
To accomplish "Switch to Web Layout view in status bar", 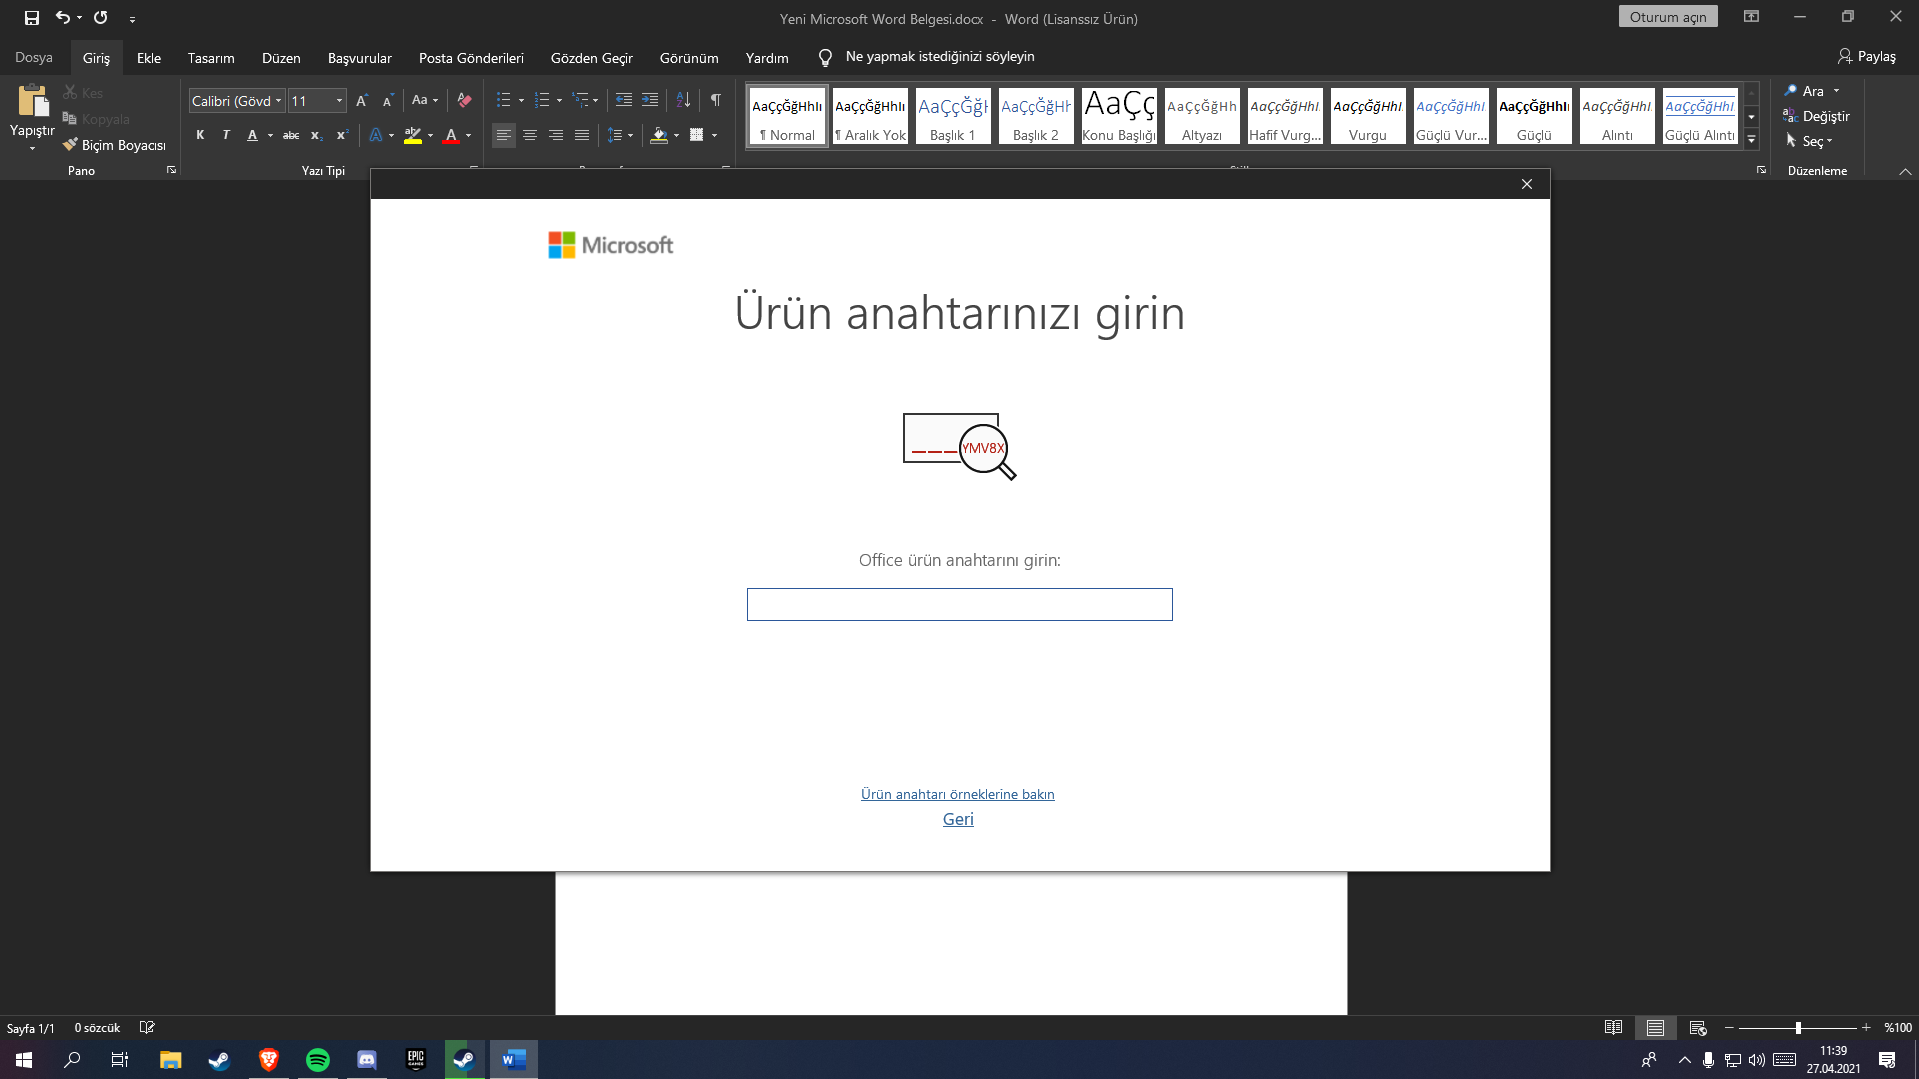I will tap(1698, 1028).
